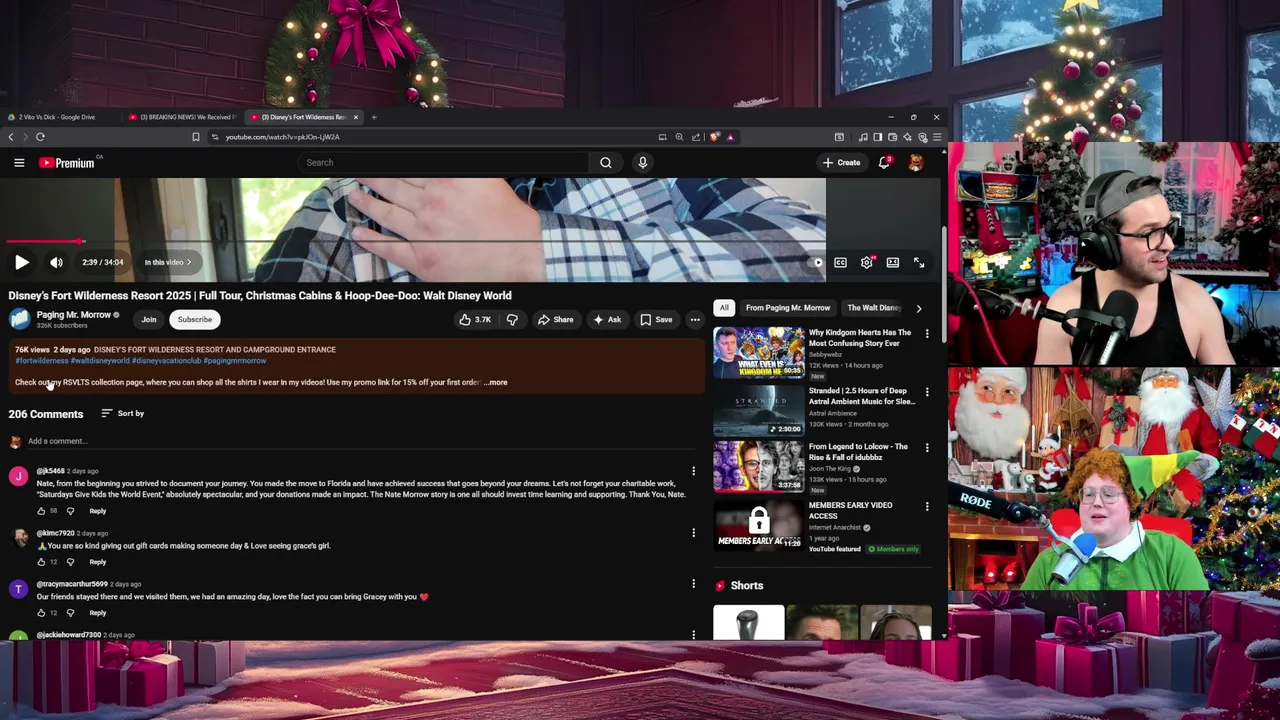Open the YouTube hamburger guide menu
This screenshot has height=720, width=1280.
[19, 162]
